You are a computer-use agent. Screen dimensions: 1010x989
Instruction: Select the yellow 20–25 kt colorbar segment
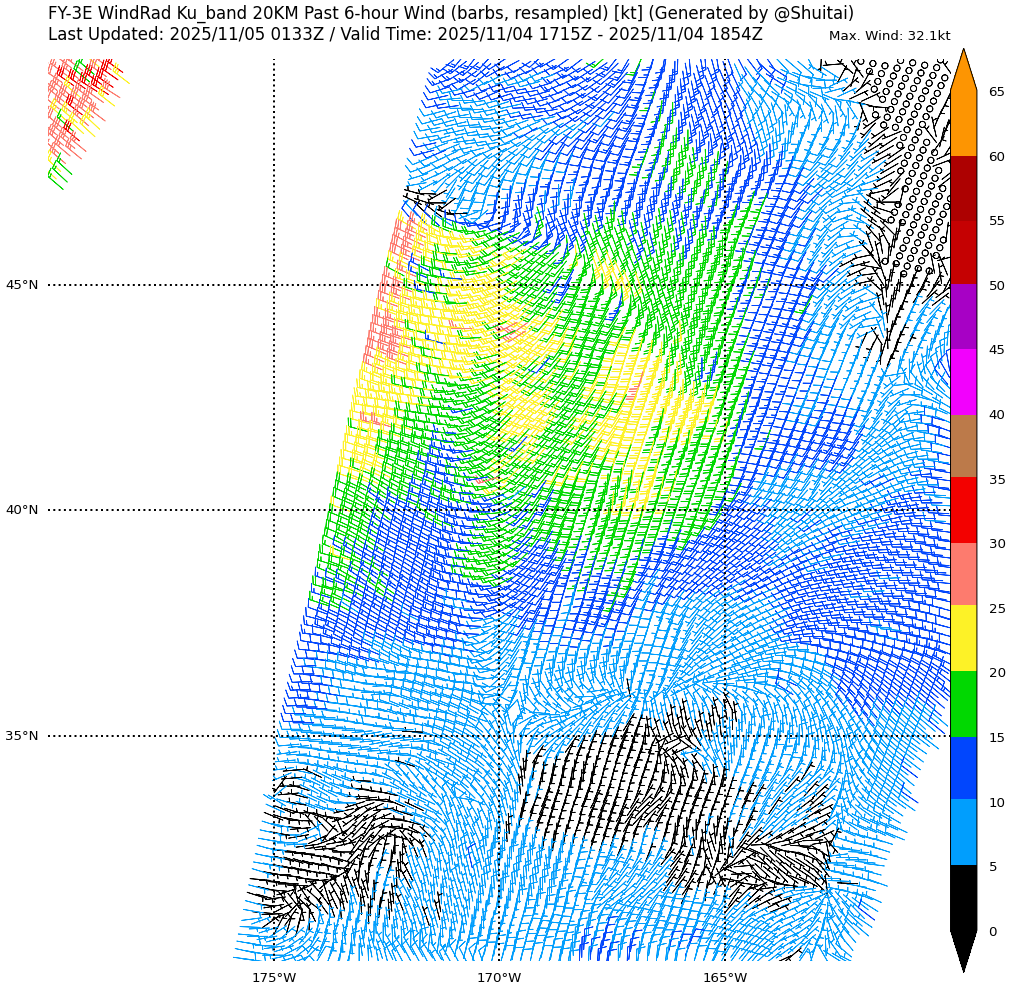pyautogui.click(x=963, y=639)
